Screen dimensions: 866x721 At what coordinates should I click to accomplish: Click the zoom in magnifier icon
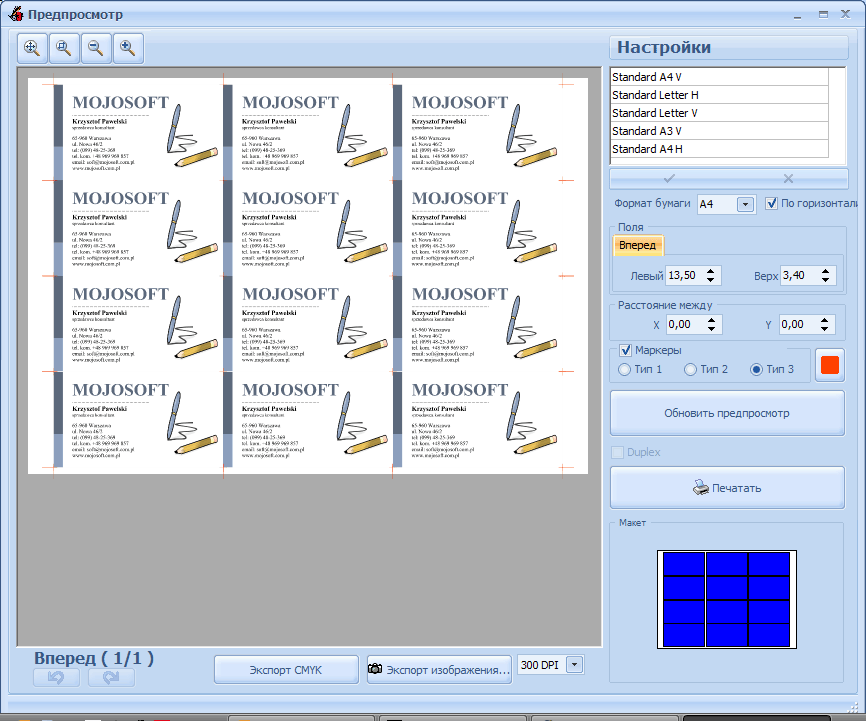click(x=128, y=48)
